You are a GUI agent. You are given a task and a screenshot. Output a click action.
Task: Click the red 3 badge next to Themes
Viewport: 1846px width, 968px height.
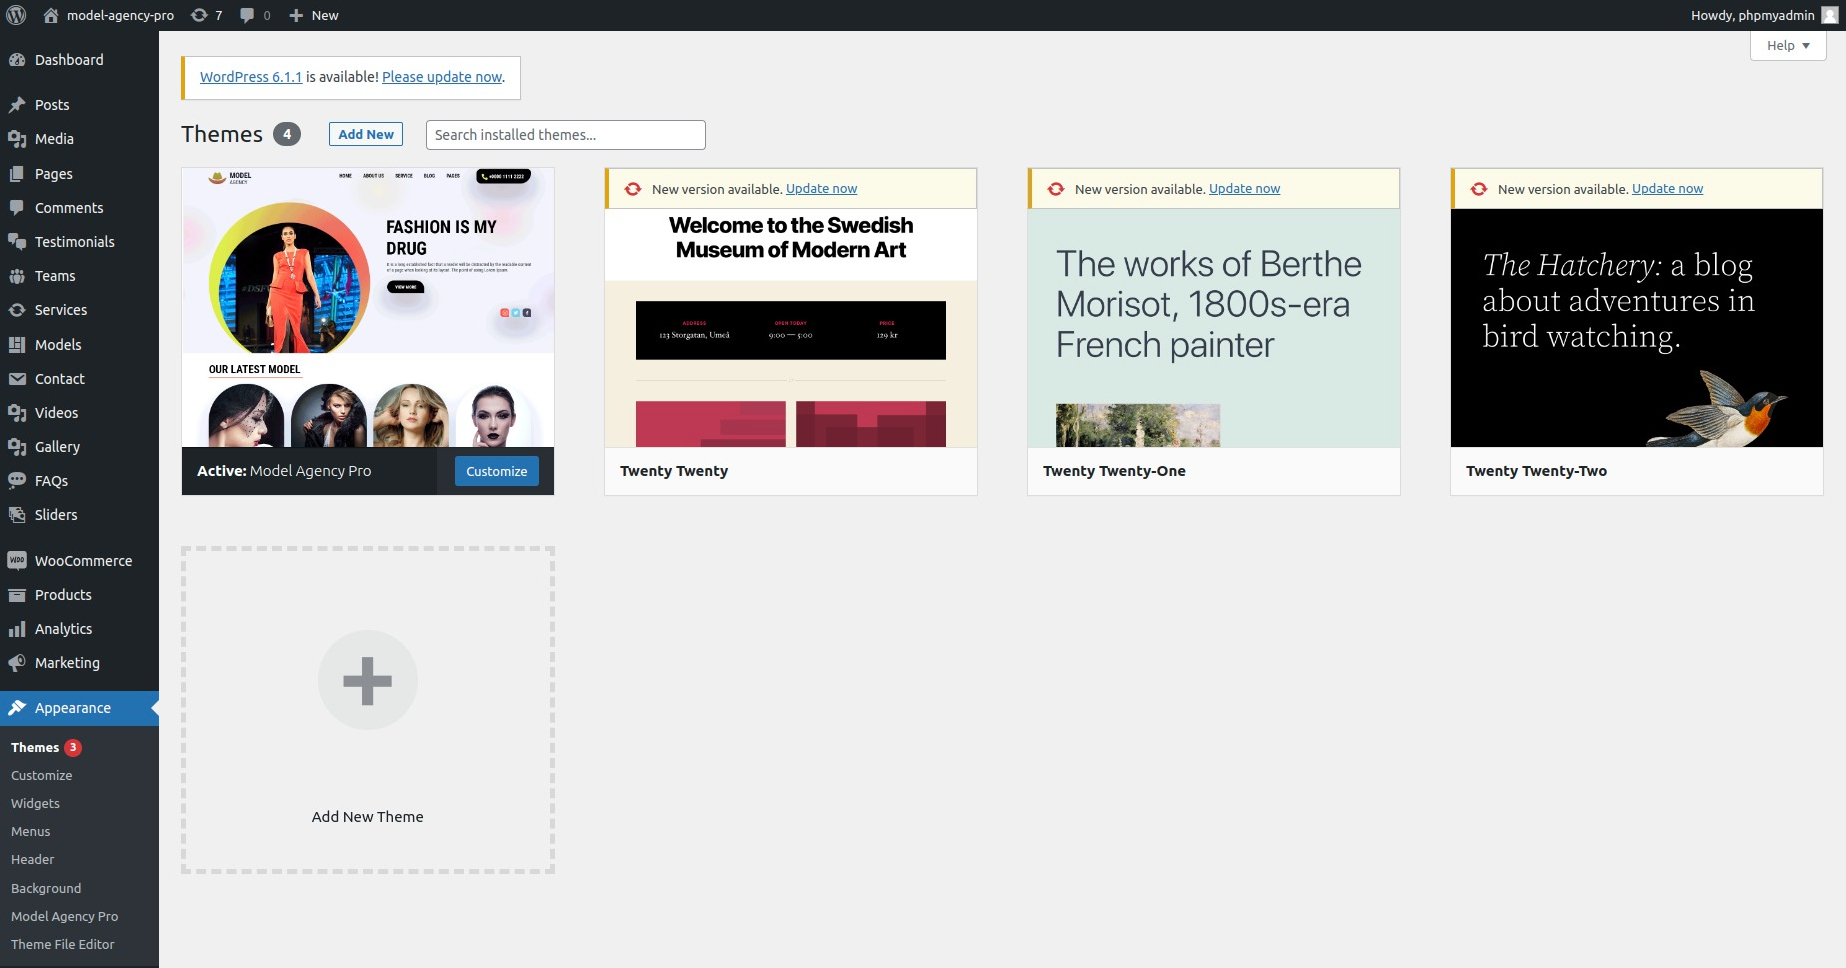pos(73,747)
